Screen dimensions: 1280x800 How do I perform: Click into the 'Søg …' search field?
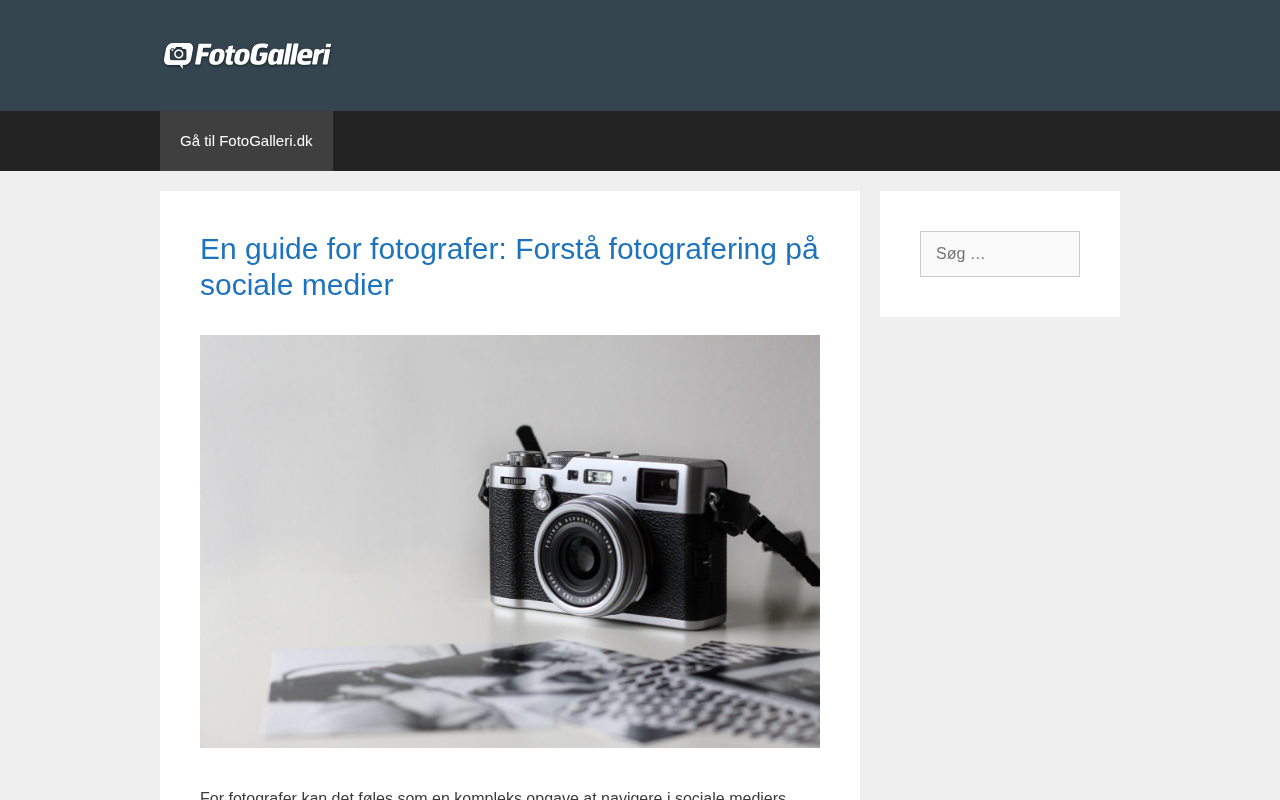pyautogui.click(x=1000, y=254)
